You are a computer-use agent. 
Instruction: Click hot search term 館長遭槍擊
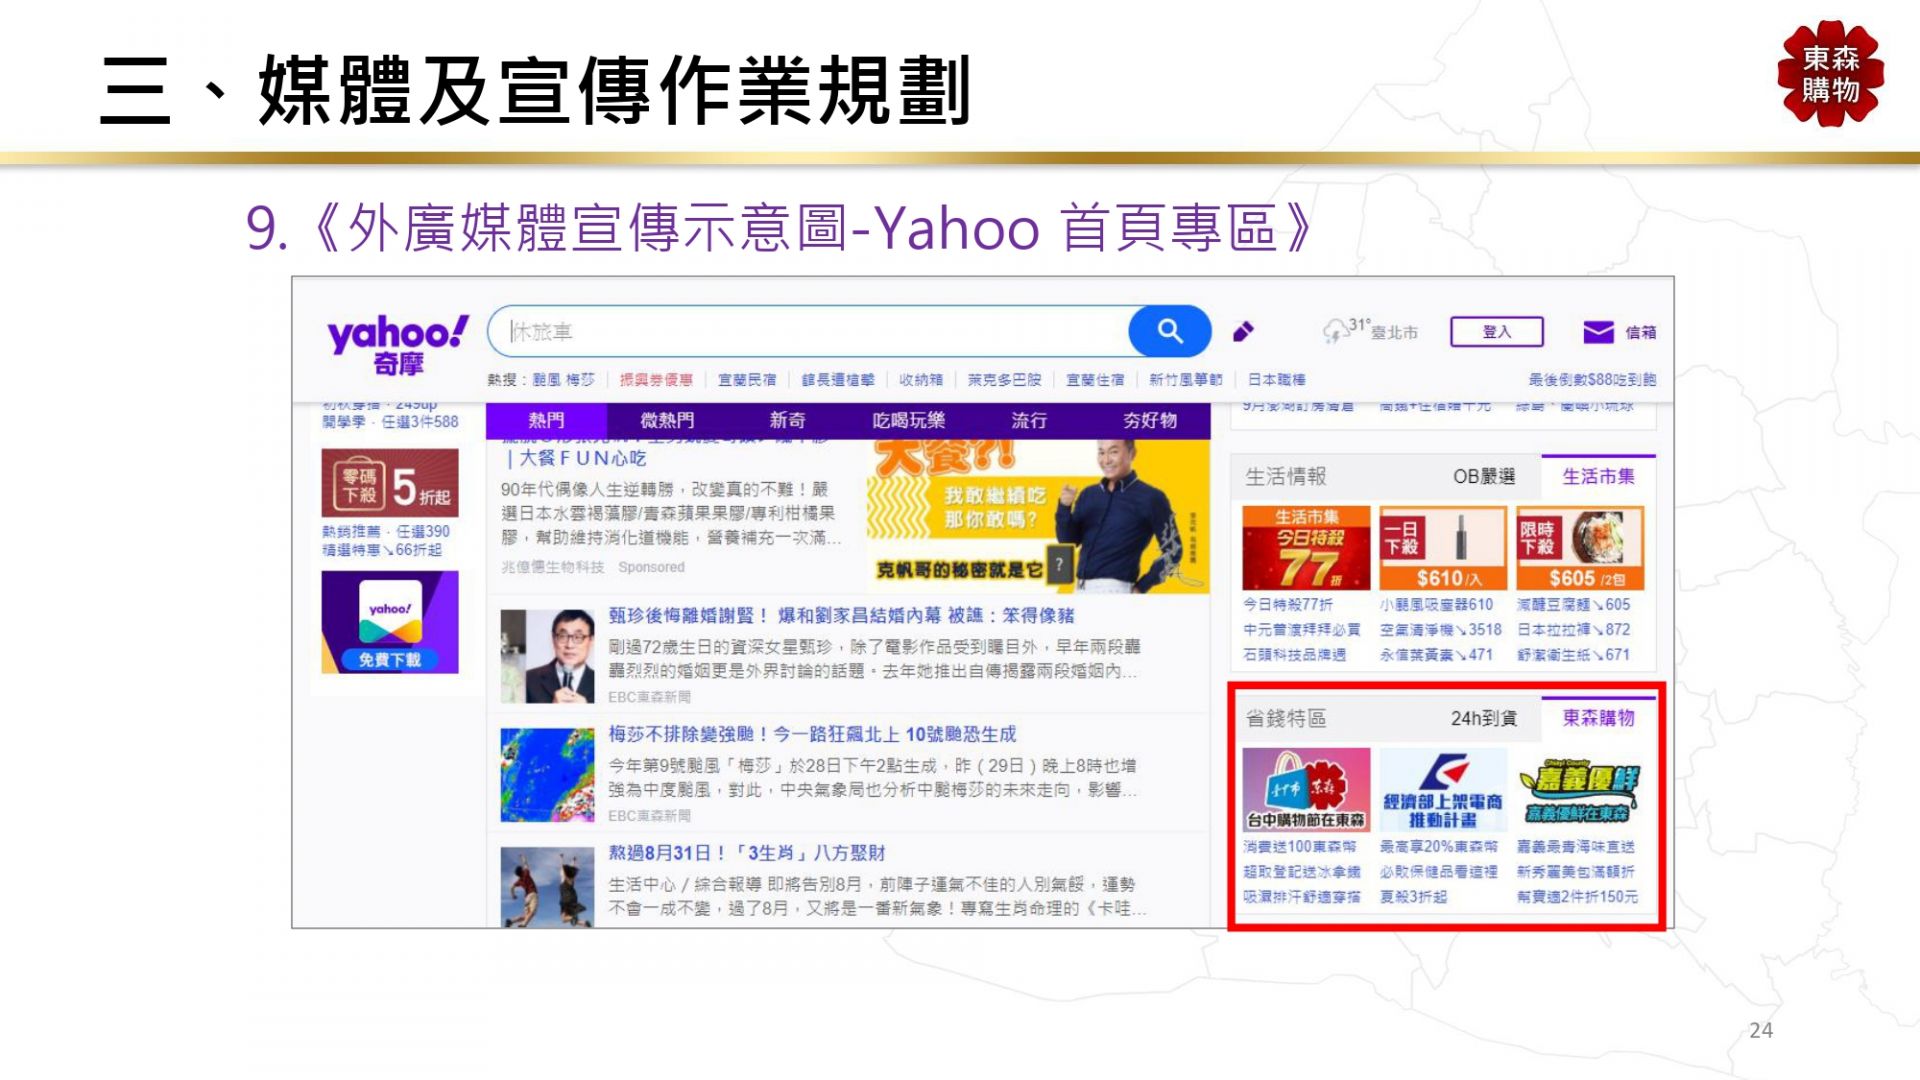tap(838, 379)
